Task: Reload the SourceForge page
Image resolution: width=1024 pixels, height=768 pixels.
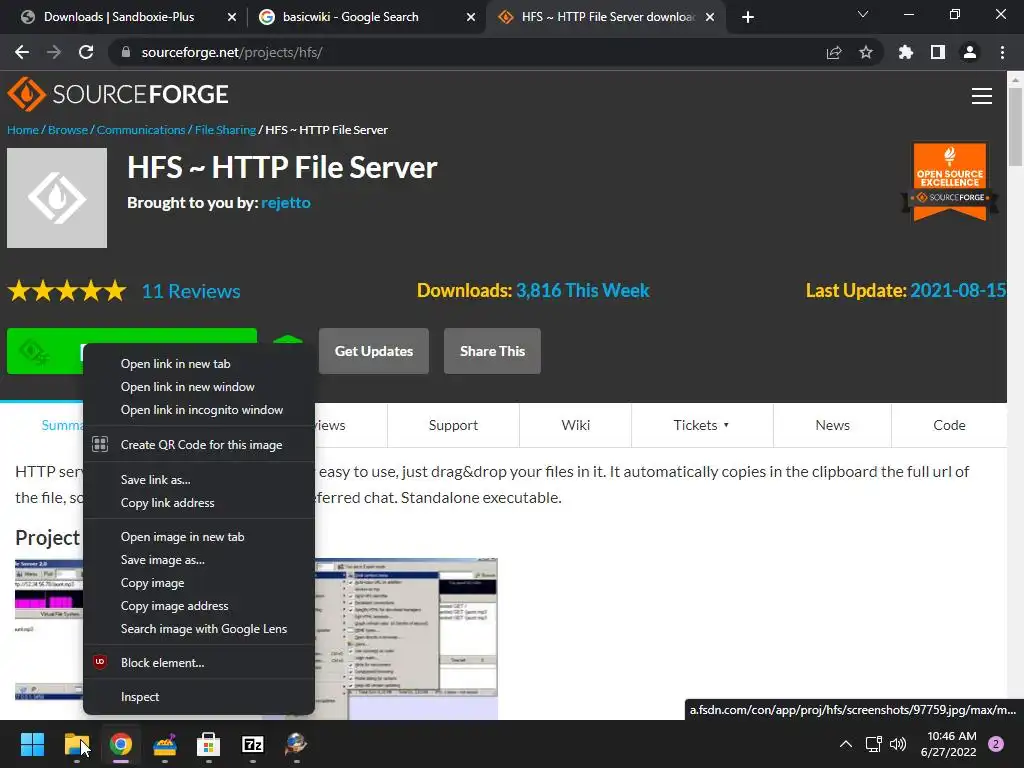Action: (x=86, y=52)
